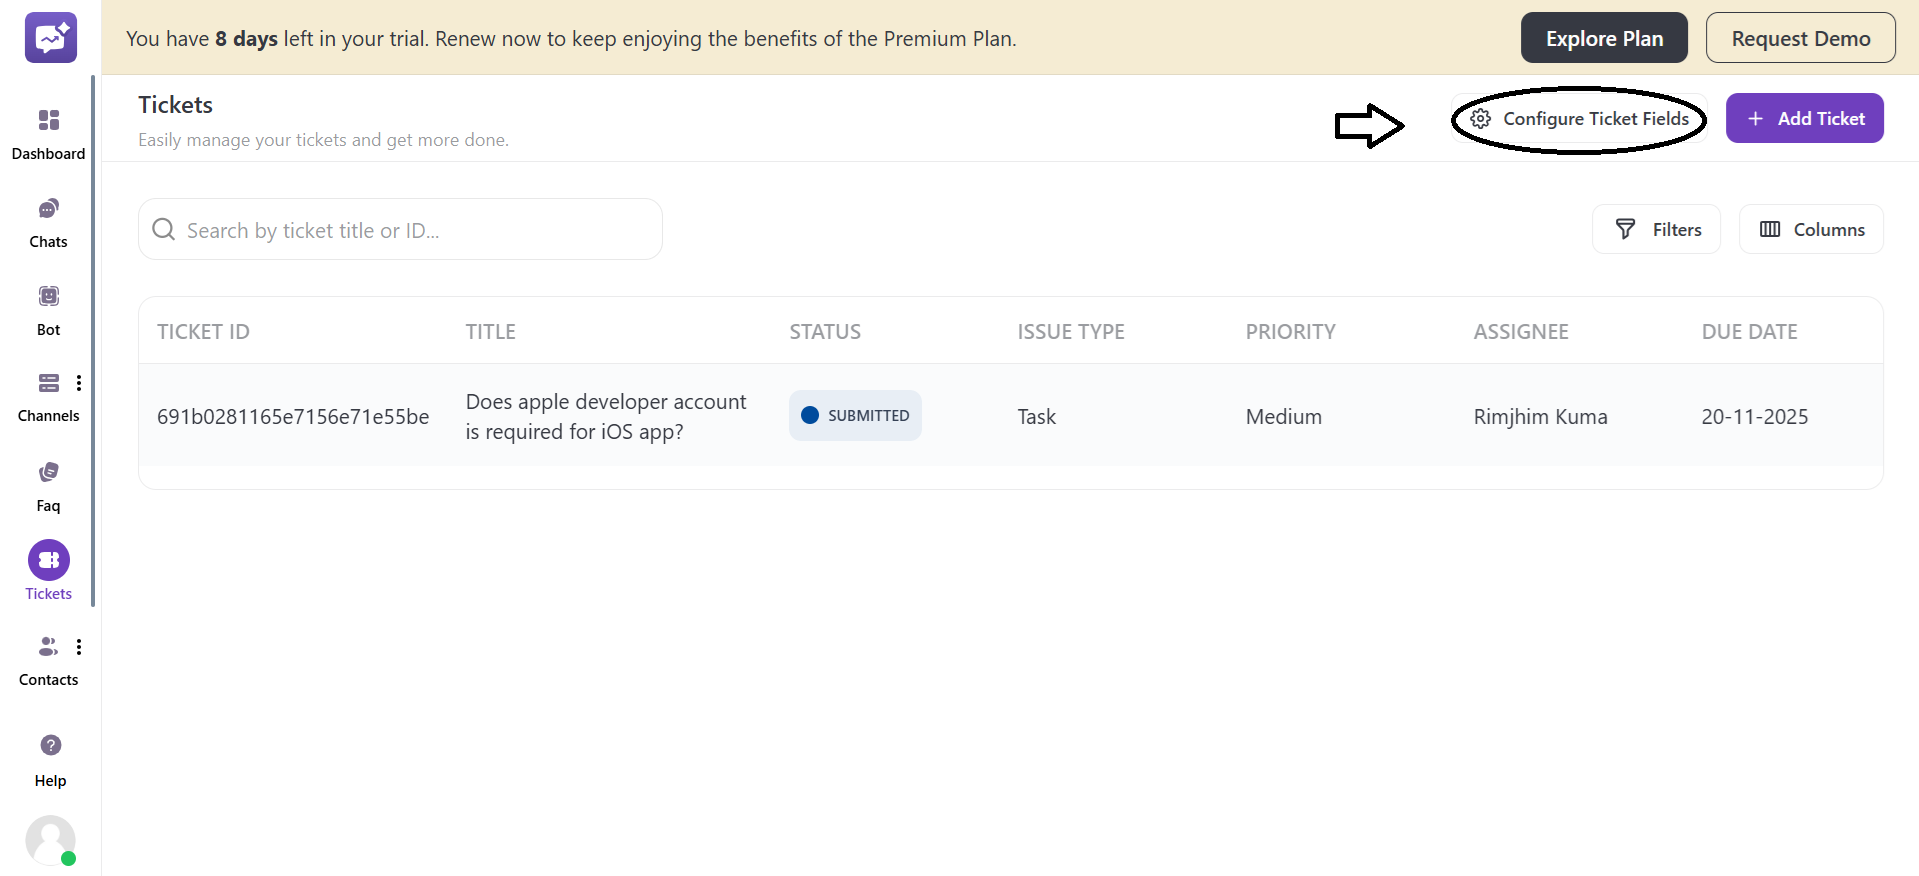Open the Chats sidebar icon

(49, 208)
